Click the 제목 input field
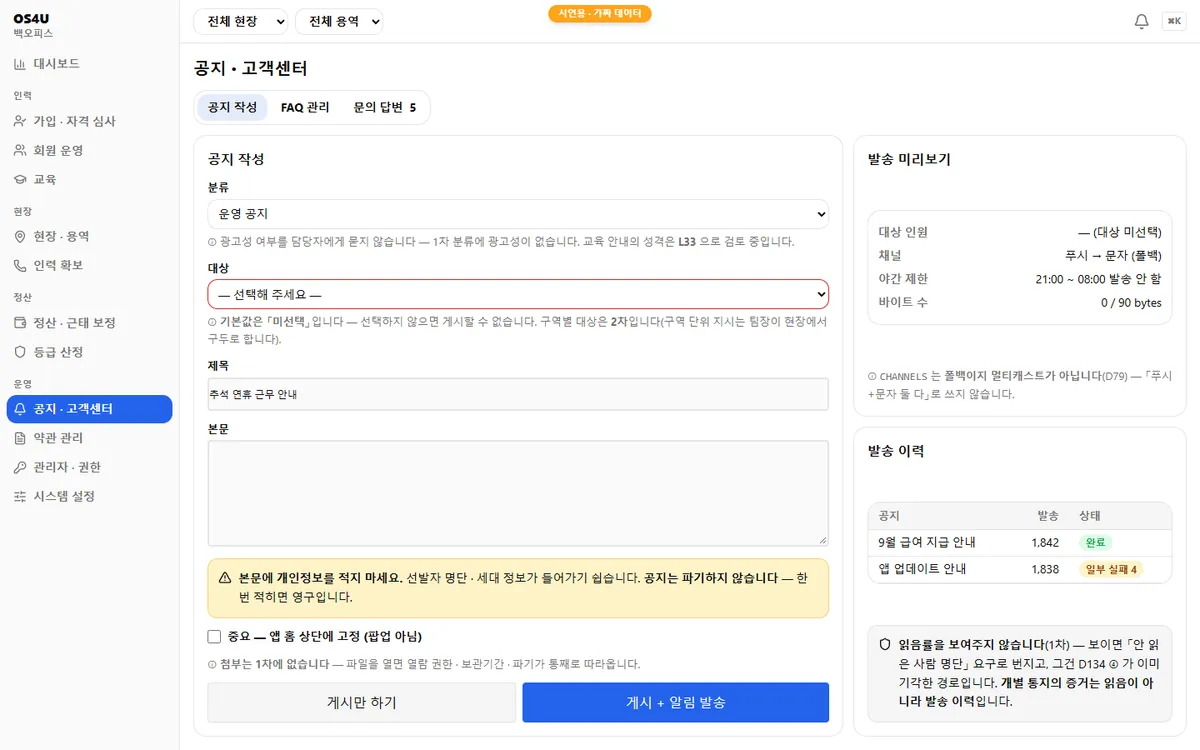This screenshot has width=1200, height=750. tap(518, 394)
